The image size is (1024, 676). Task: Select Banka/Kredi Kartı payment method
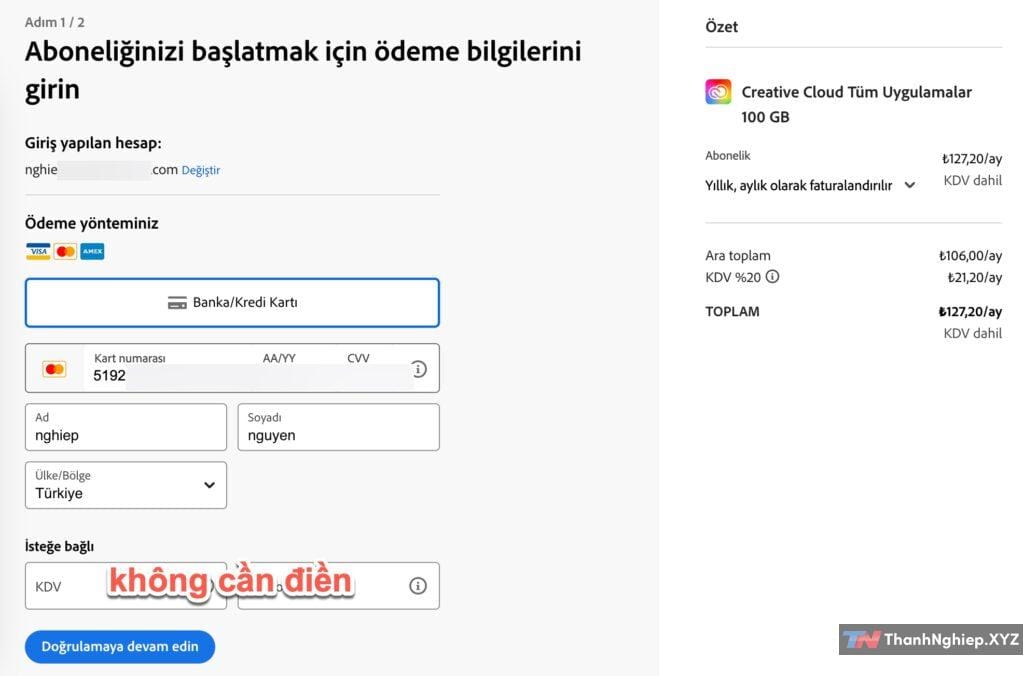coord(232,303)
